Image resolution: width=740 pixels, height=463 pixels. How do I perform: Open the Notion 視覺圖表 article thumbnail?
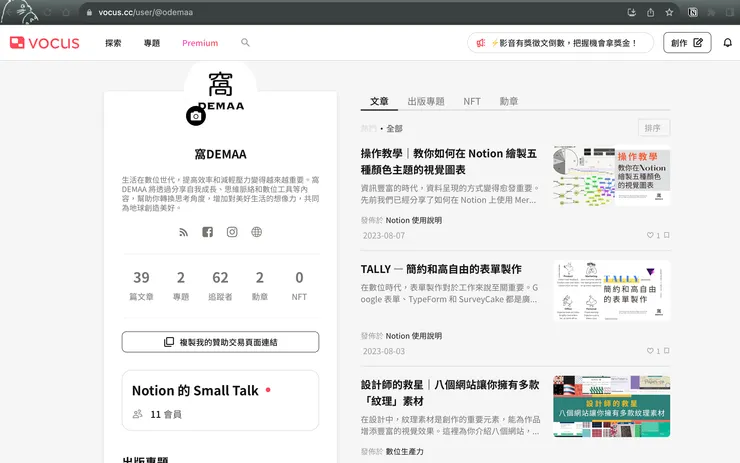[612, 176]
